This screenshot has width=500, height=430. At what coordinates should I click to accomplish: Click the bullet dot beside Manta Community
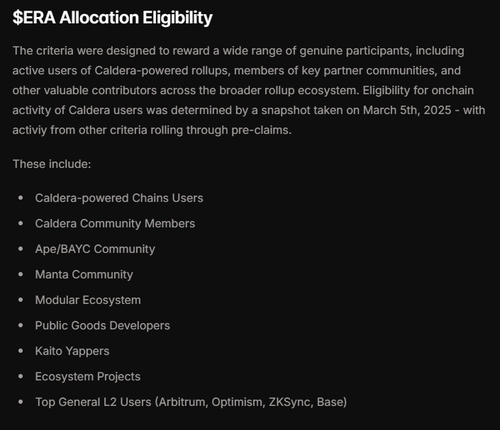coord(21,274)
